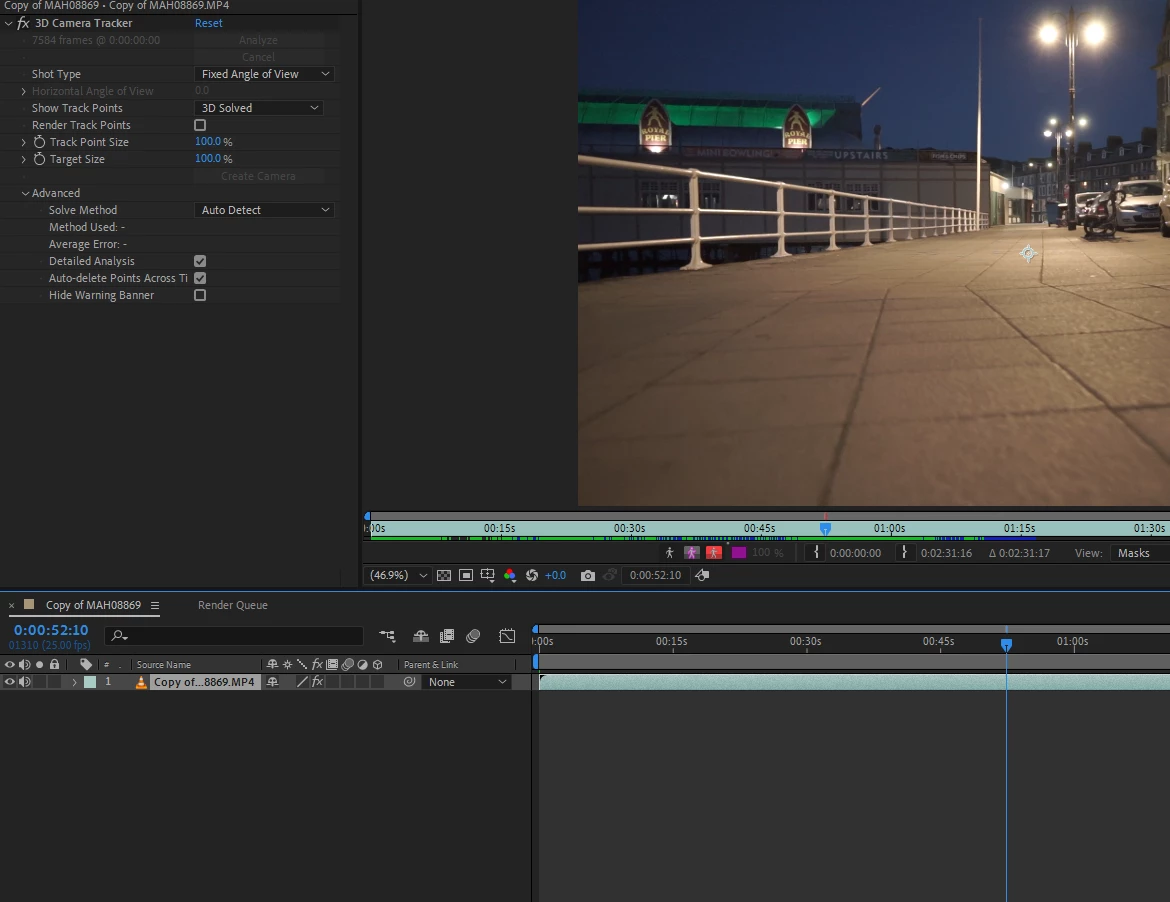
Task: Open the Show Track Points dropdown
Action: (x=258, y=108)
